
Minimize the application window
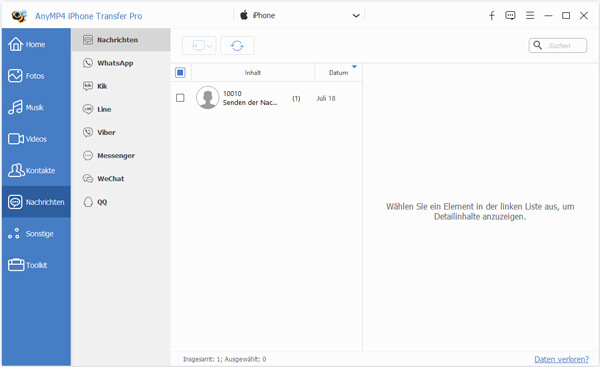(x=548, y=16)
